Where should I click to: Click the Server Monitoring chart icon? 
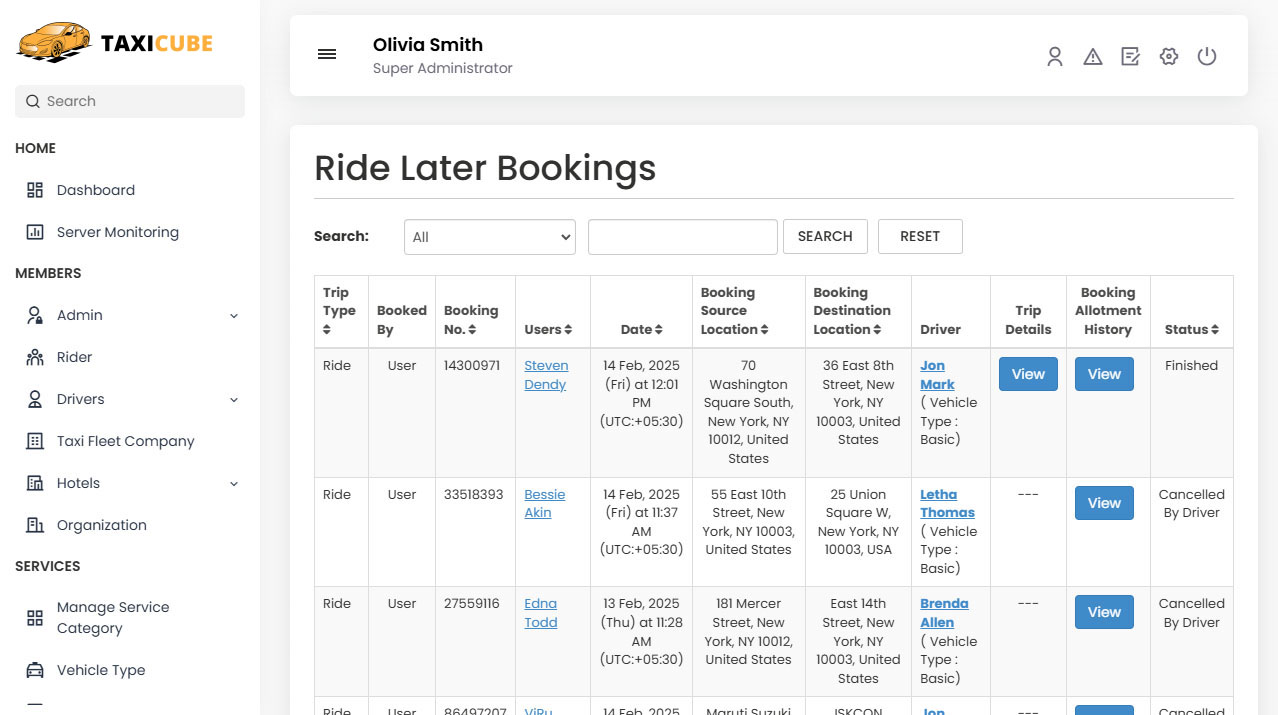pos(35,232)
